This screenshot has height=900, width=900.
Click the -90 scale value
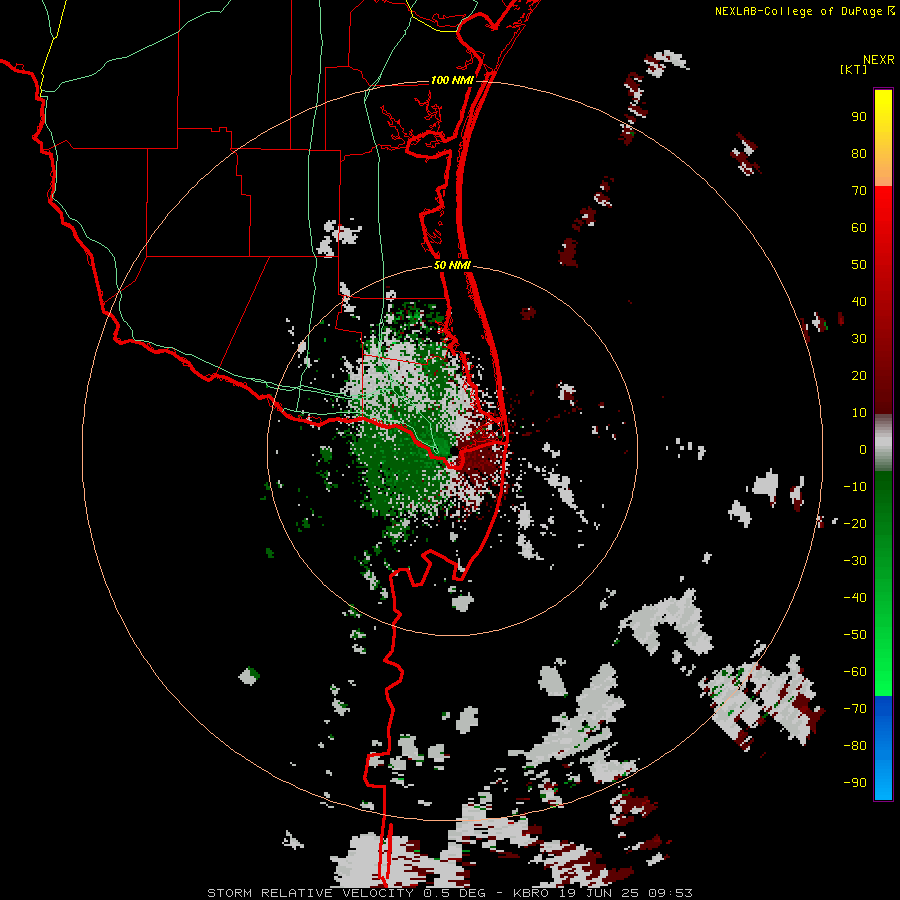coord(855,782)
